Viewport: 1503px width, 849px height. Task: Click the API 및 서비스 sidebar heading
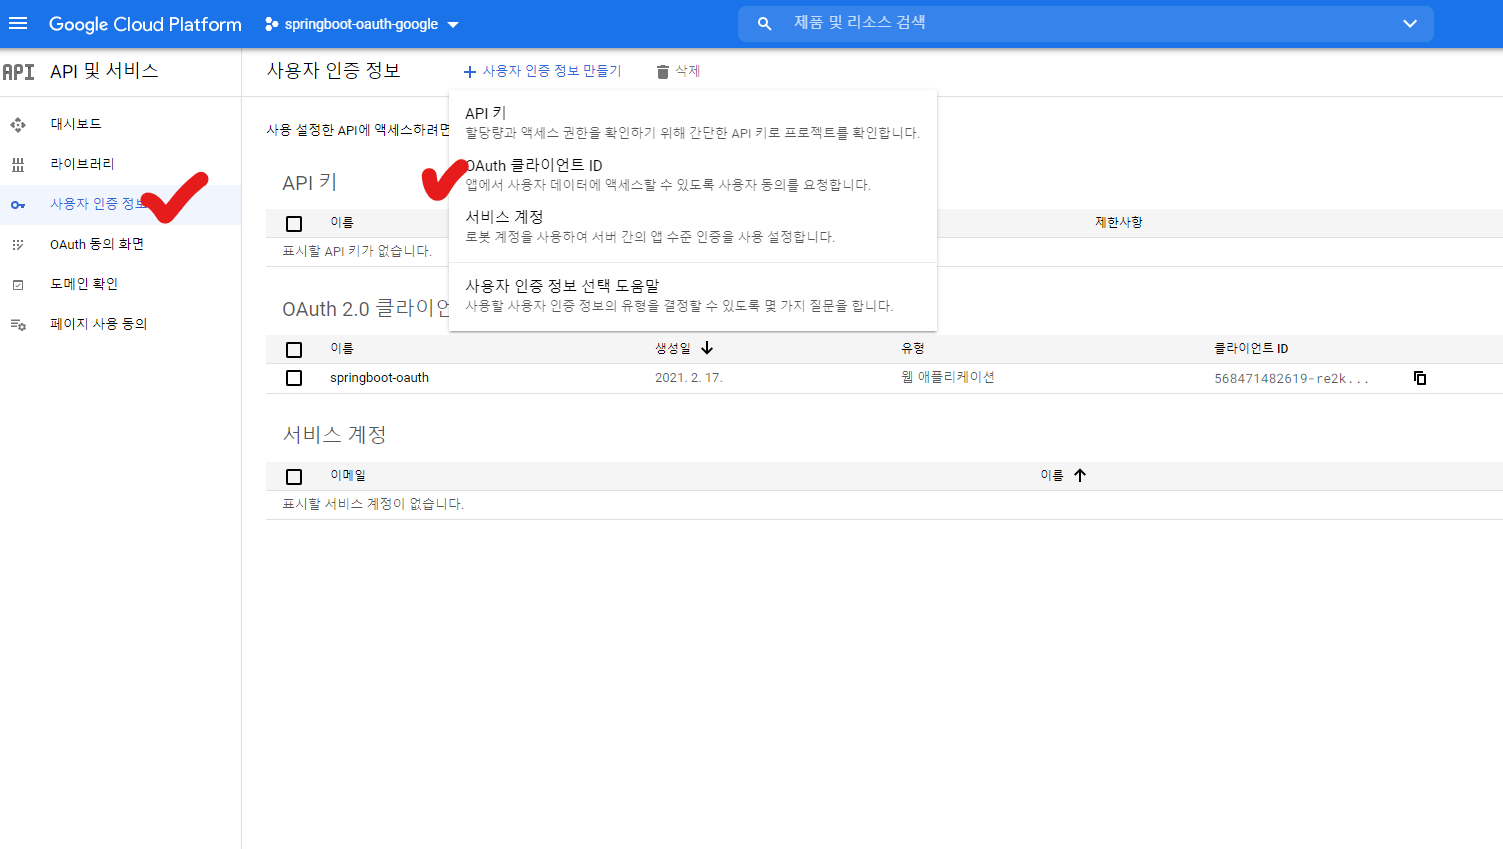[x=104, y=71]
